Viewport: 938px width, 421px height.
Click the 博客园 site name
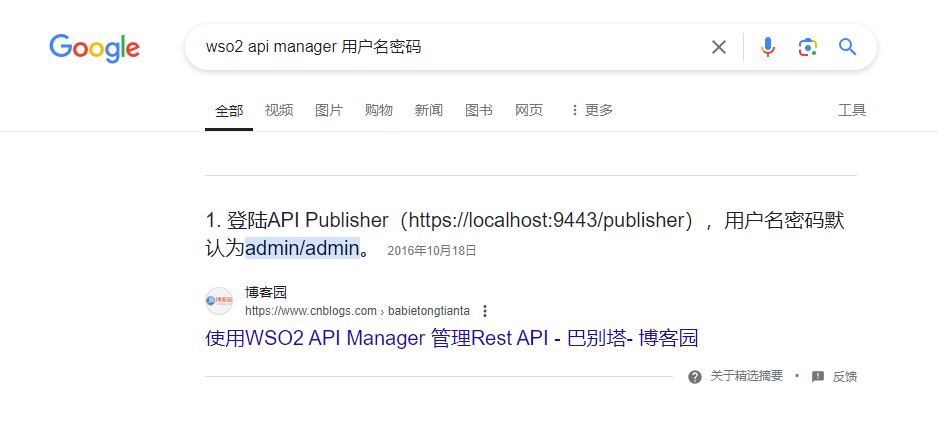click(x=266, y=292)
